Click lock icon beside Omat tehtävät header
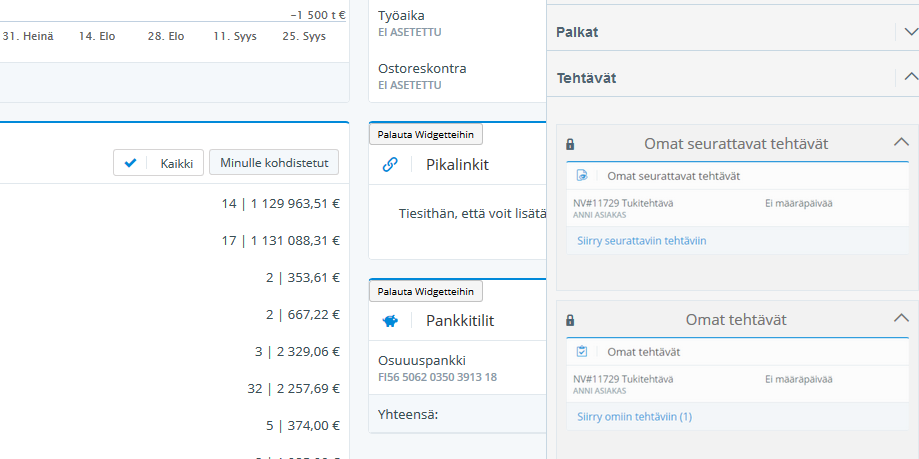919x459 pixels. pyautogui.click(x=570, y=320)
